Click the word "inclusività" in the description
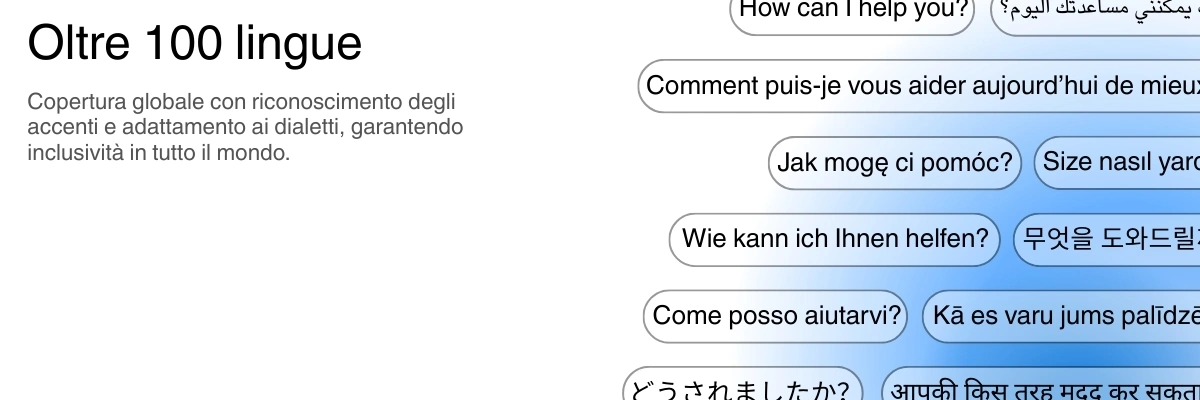The height and width of the screenshot is (400, 1200). (x=77, y=154)
